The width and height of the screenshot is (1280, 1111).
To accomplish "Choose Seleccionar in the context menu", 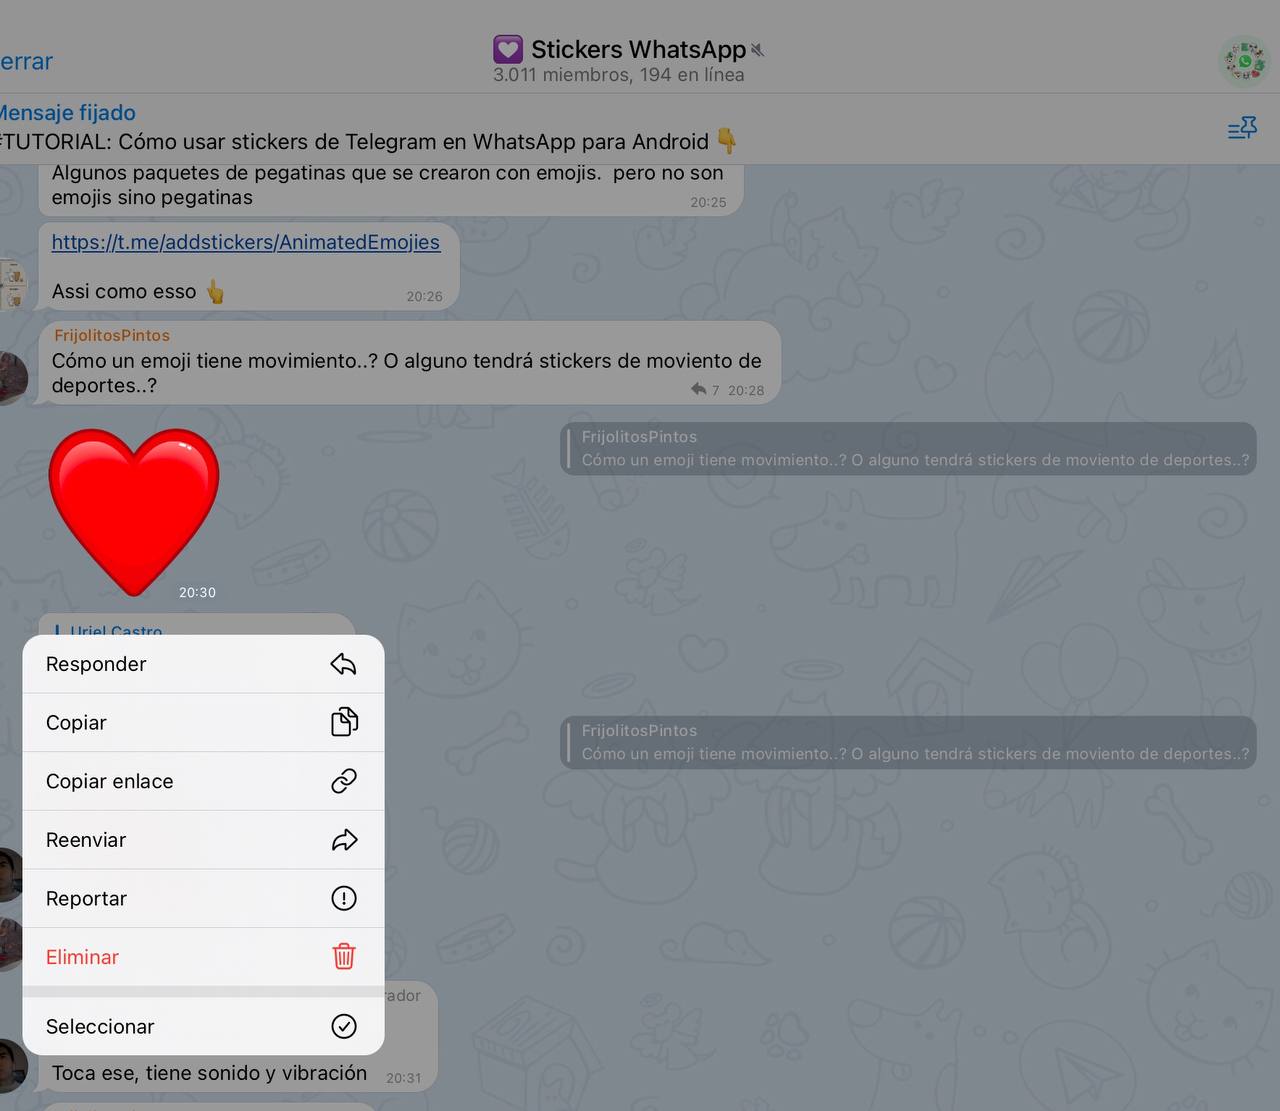I will [204, 1026].
